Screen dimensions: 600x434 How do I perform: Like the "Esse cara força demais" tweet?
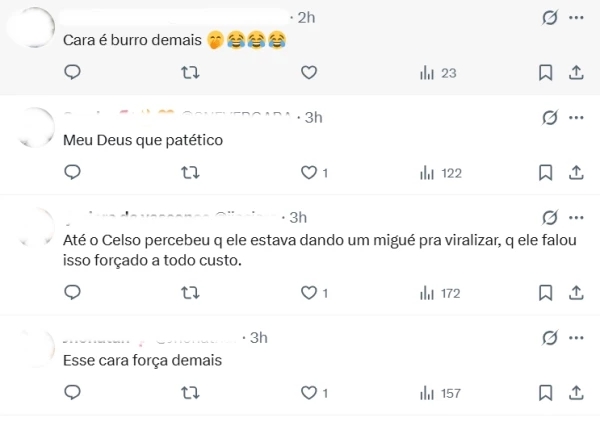[x=309, y=393]
